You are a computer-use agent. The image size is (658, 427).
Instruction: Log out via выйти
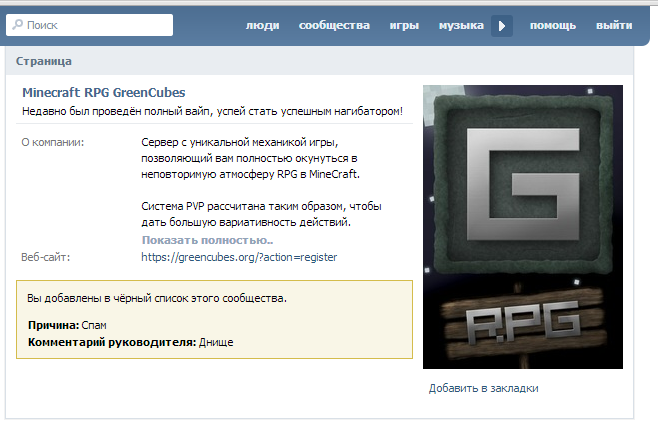click(614, 25)
